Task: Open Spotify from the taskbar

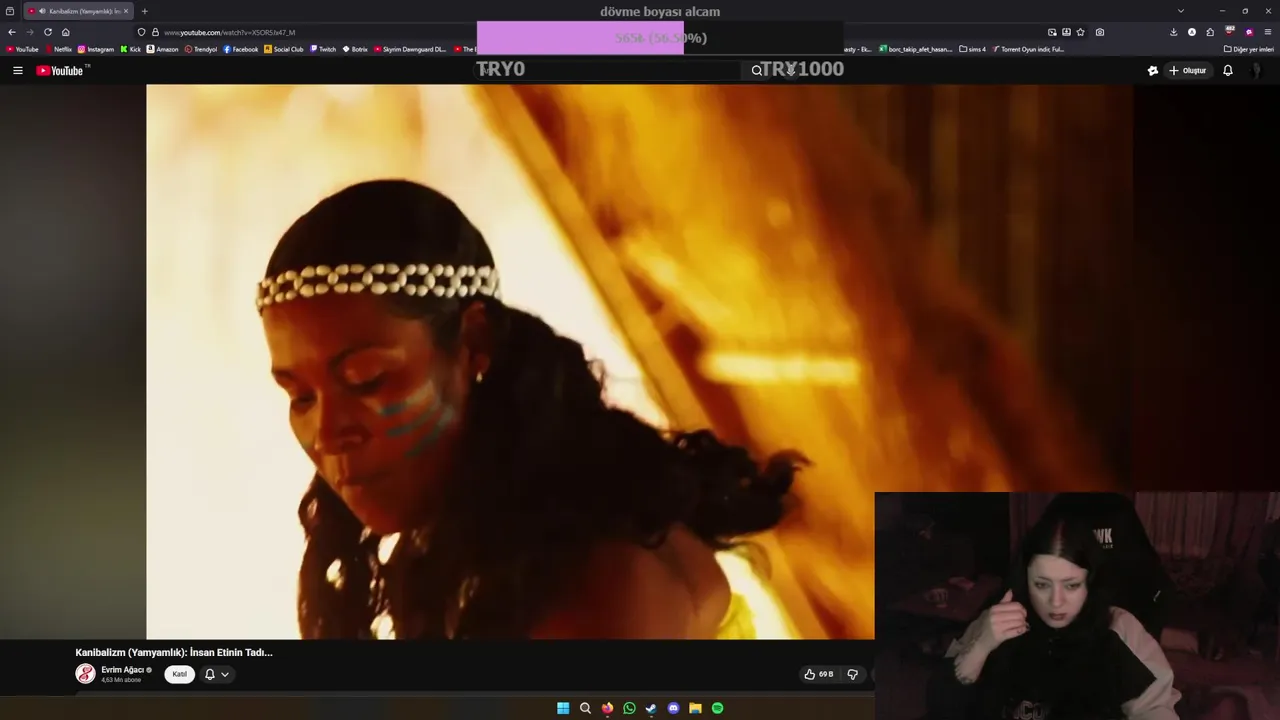Action: 717,708
